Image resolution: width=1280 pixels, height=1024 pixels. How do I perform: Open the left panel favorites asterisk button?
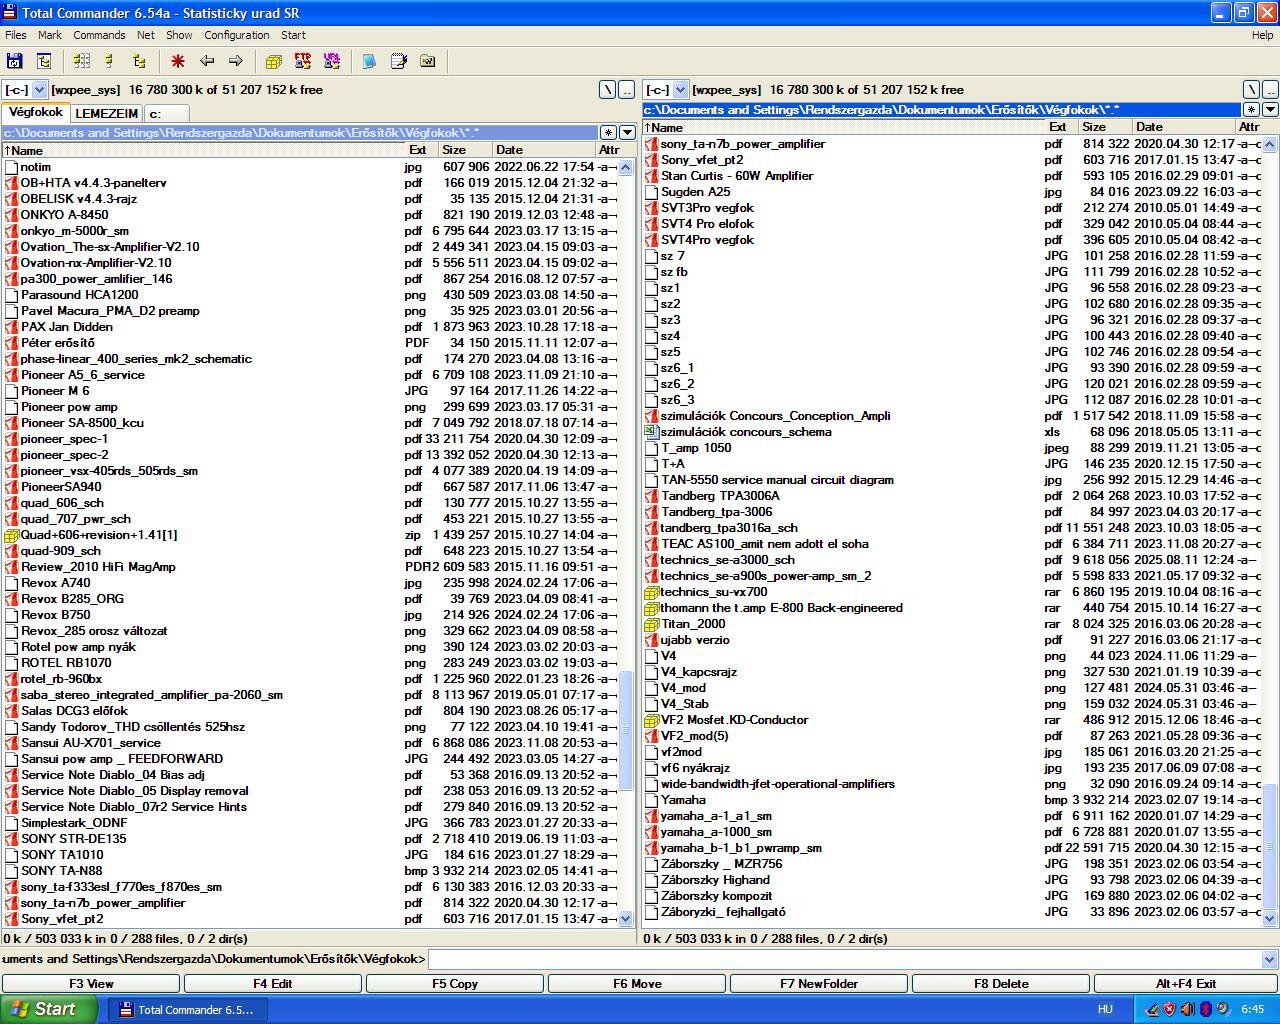(x=608, y=133)
